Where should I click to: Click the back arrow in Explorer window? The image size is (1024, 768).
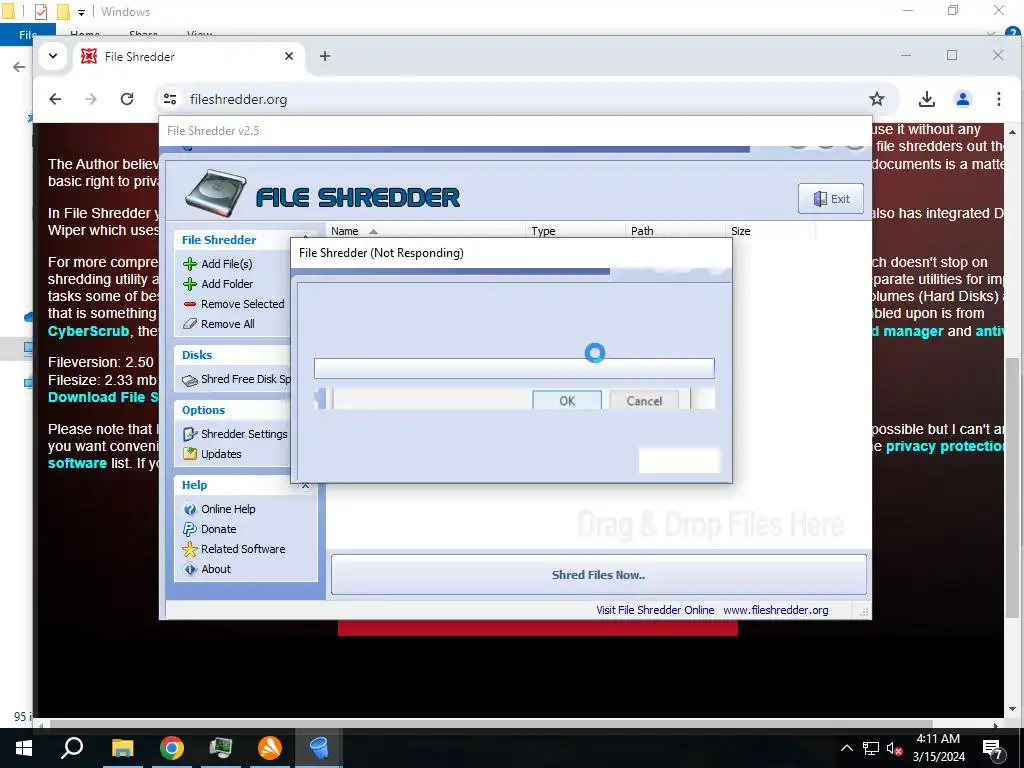pos(19,67)
